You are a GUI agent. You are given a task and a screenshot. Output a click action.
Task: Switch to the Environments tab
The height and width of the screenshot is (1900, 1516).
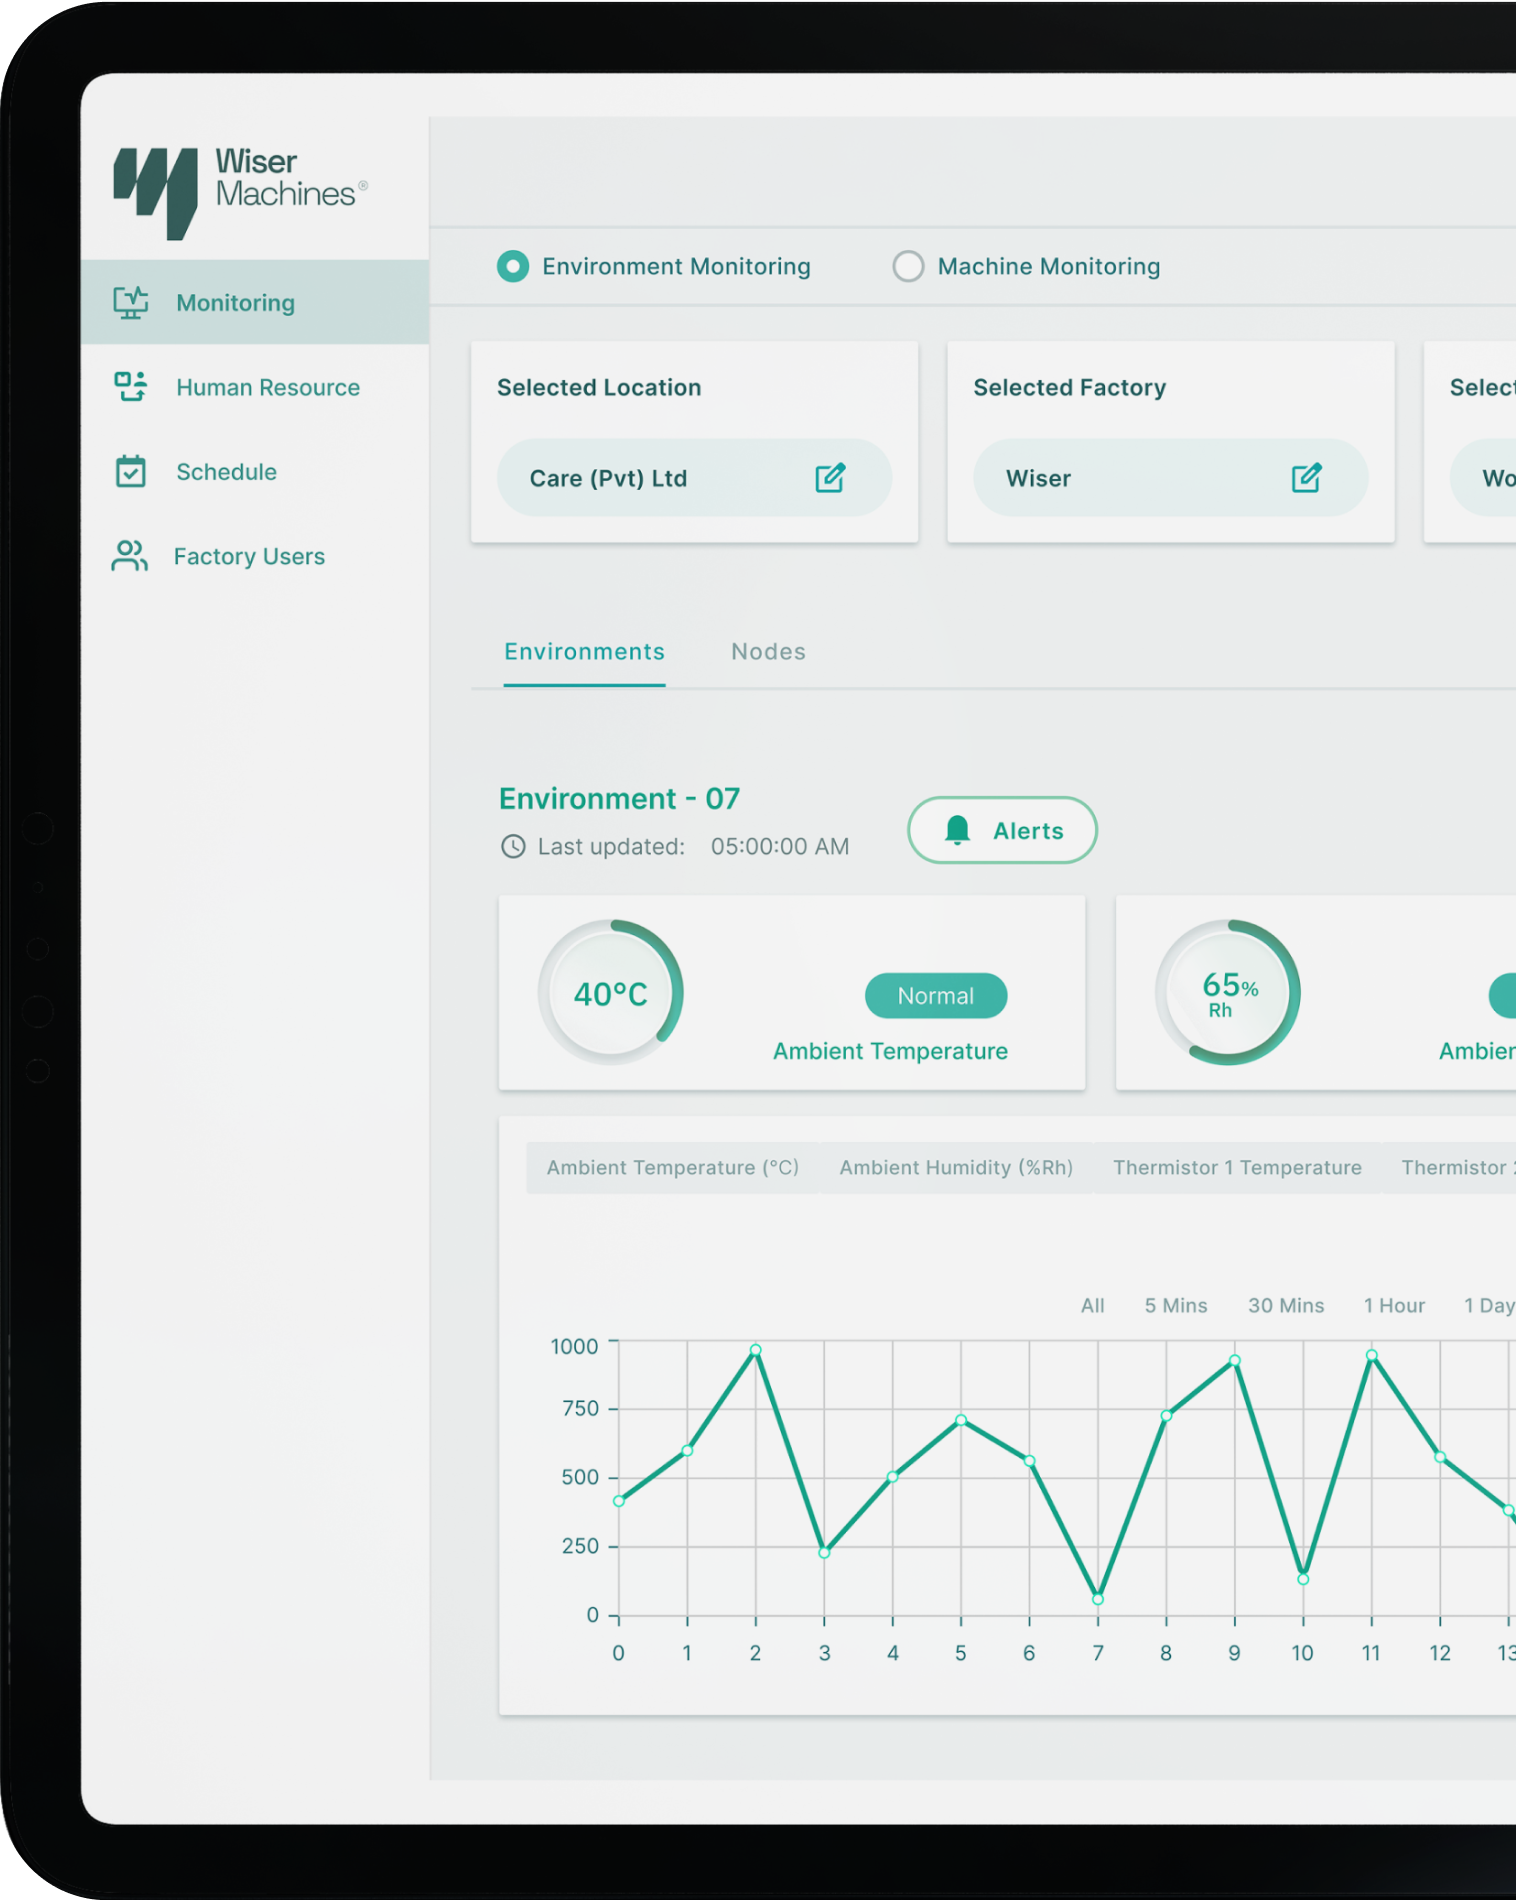pos(584,652)
